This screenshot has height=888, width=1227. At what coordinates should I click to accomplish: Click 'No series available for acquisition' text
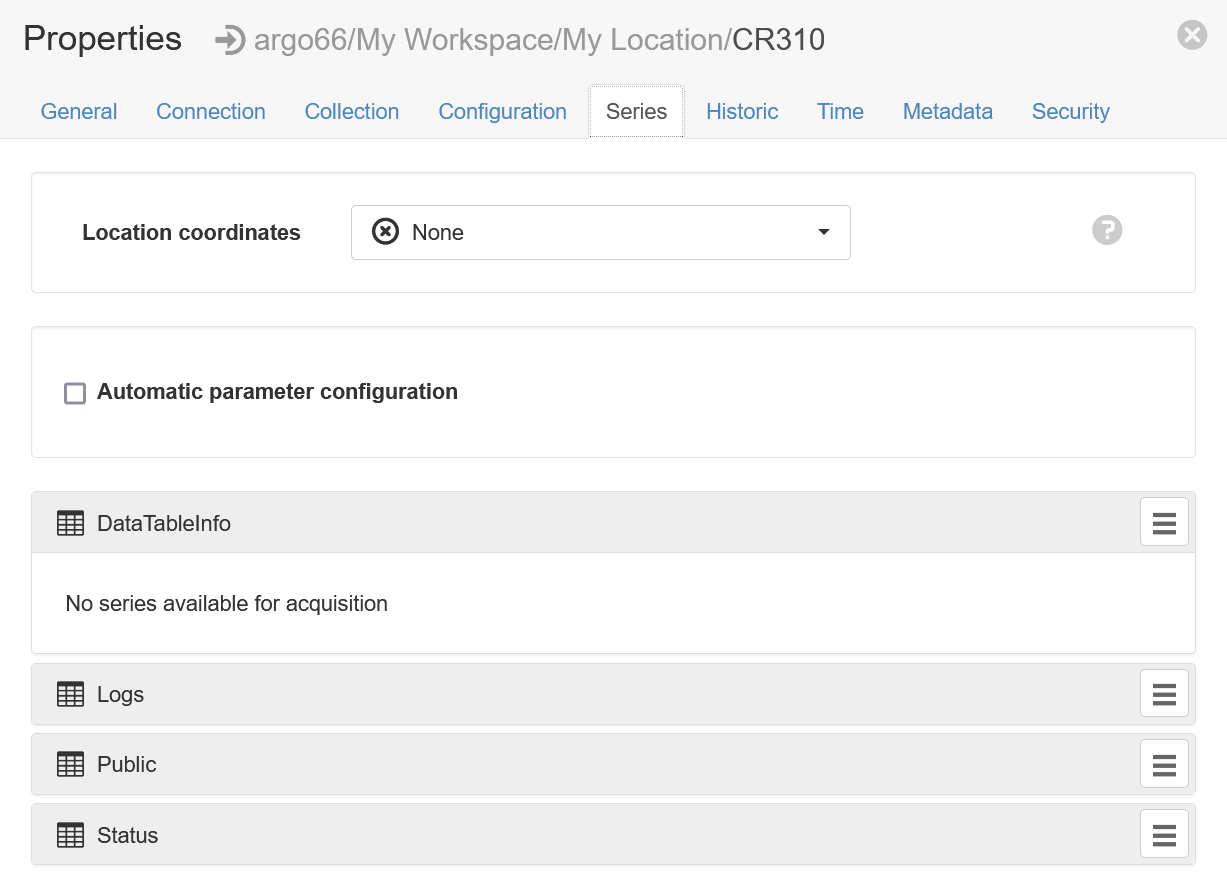(226, 603)
